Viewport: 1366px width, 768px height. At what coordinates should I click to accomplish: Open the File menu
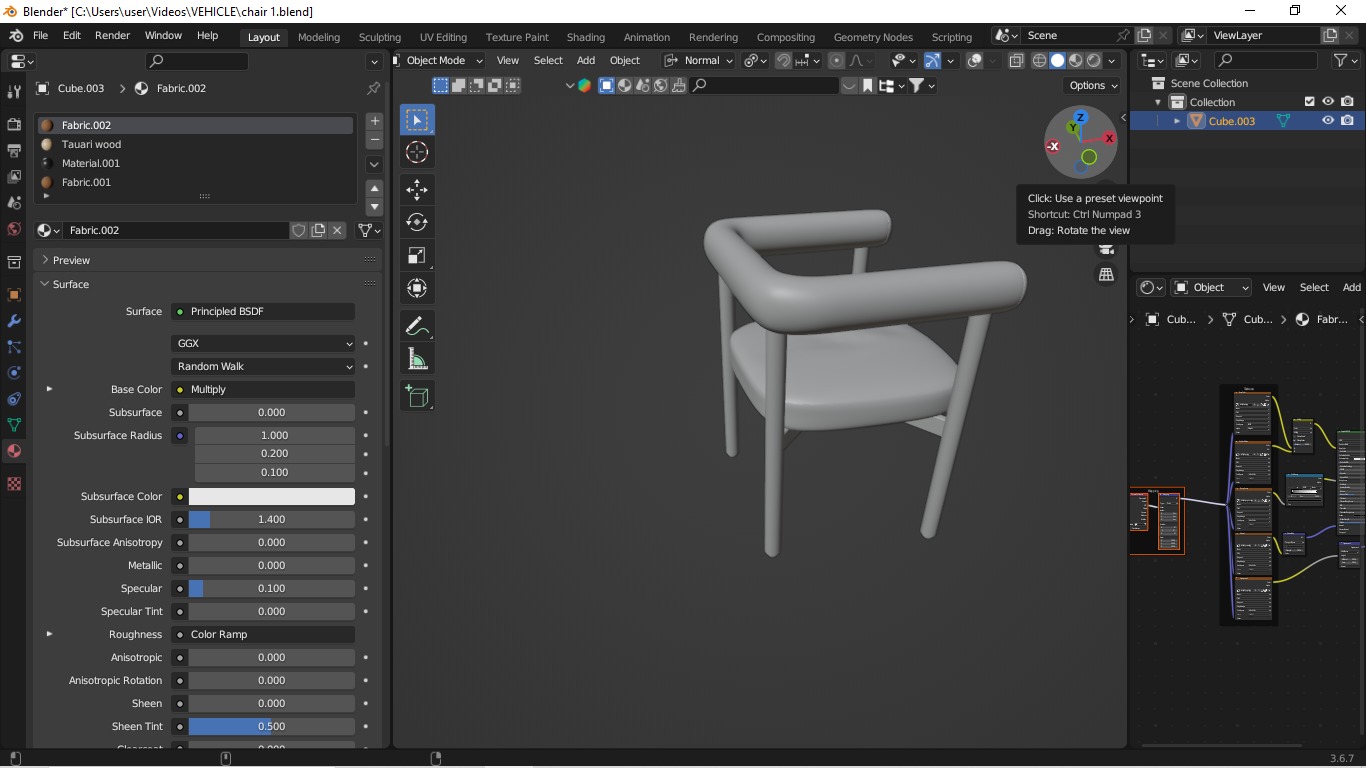40,36
